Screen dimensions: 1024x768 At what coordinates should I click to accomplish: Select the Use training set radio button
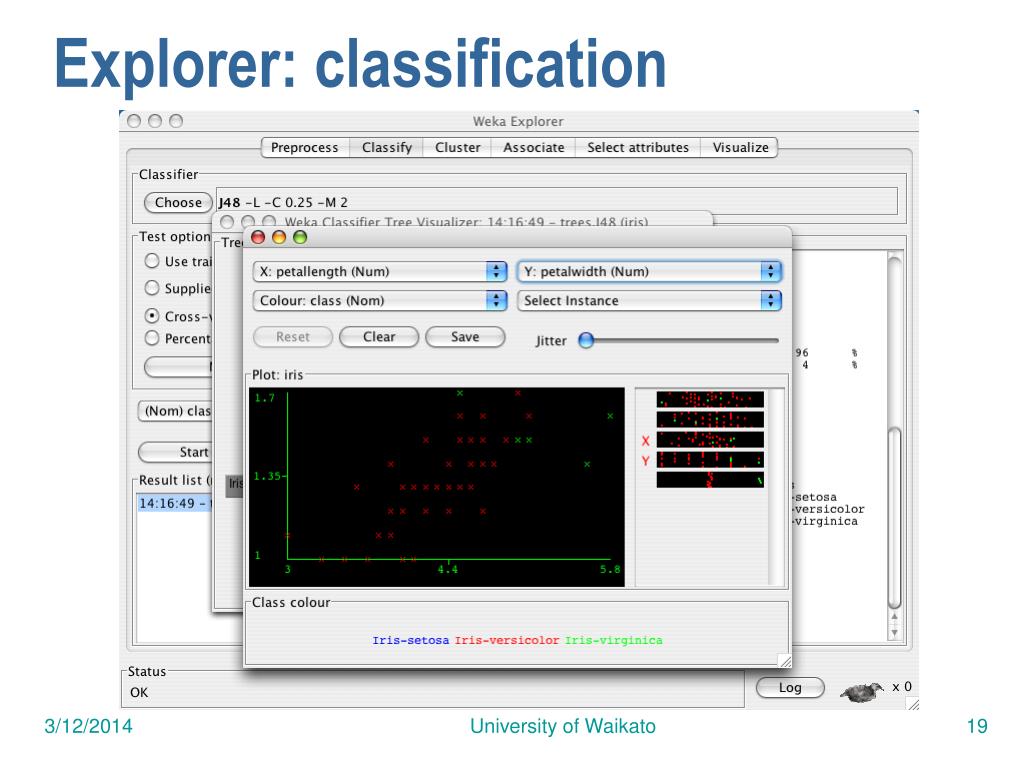point(152,261)
